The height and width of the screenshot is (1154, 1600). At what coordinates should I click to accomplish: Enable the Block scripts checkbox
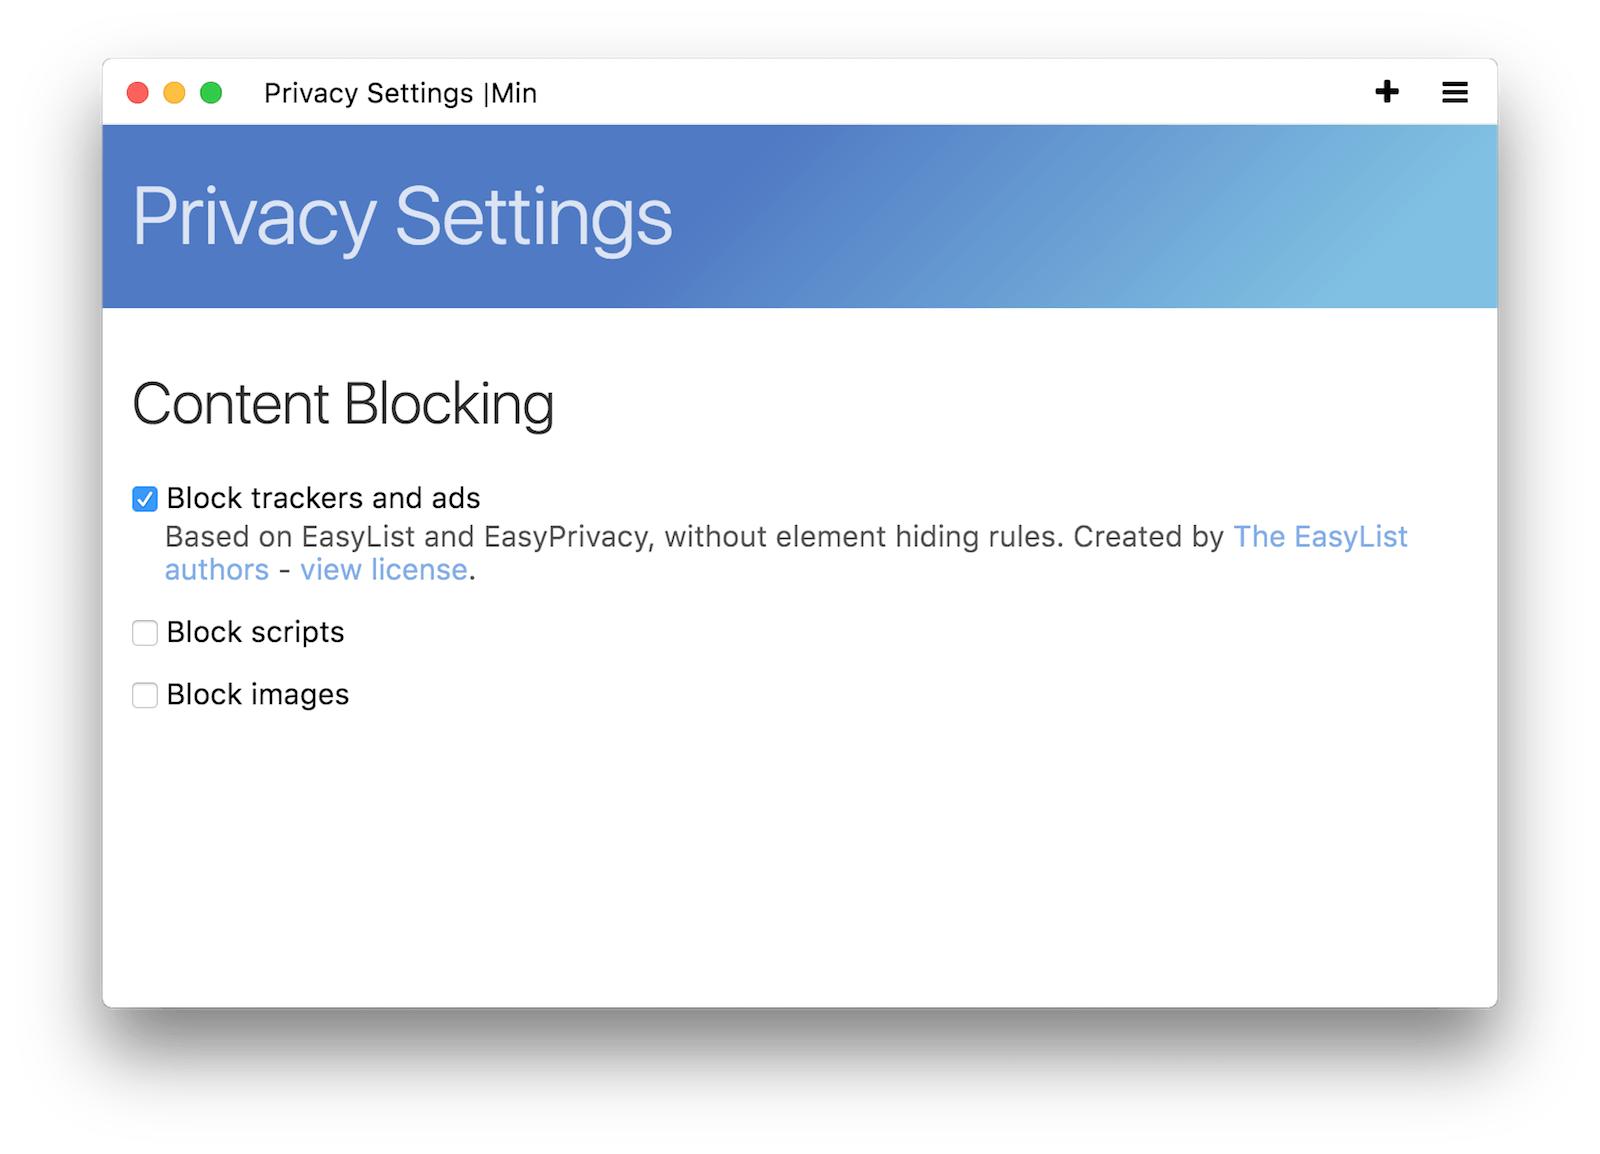145,633
